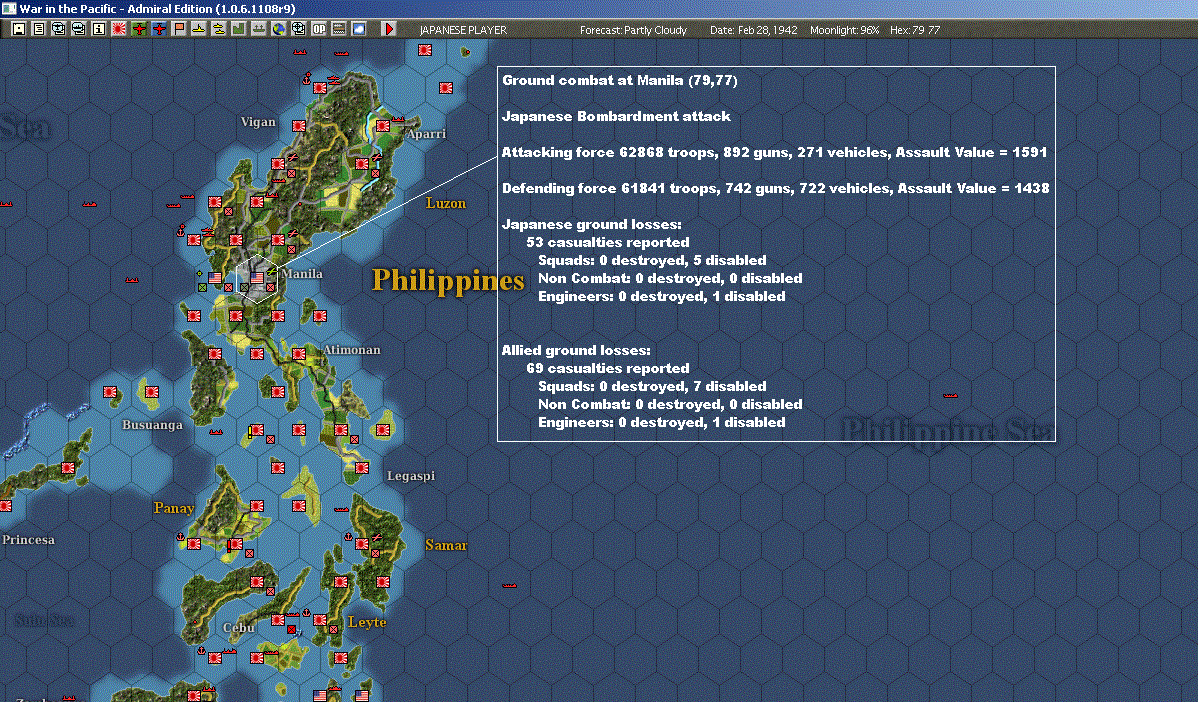Select the red plane on green background icon
This screenshot has width=1198, height=702.
click(139, 29)
